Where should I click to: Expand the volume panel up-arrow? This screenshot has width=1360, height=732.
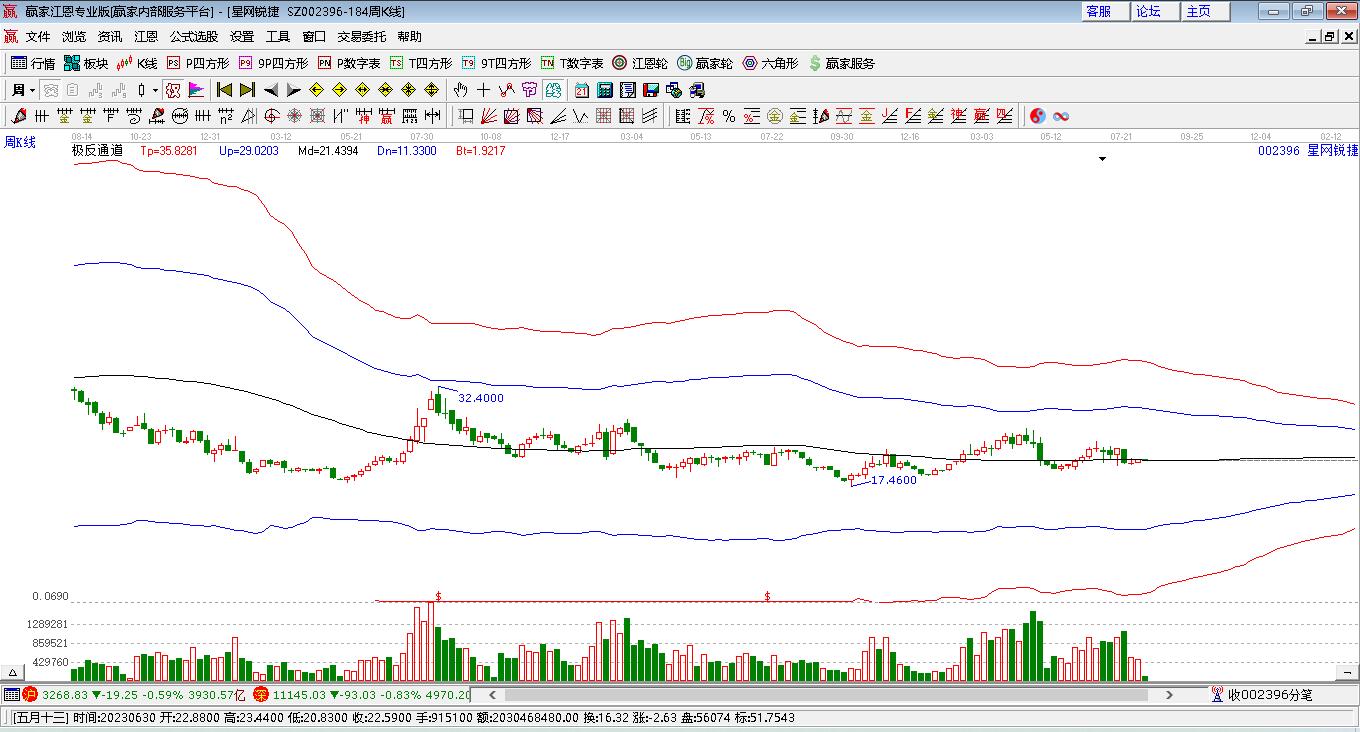pyautogui.click(x=14, y=673)
